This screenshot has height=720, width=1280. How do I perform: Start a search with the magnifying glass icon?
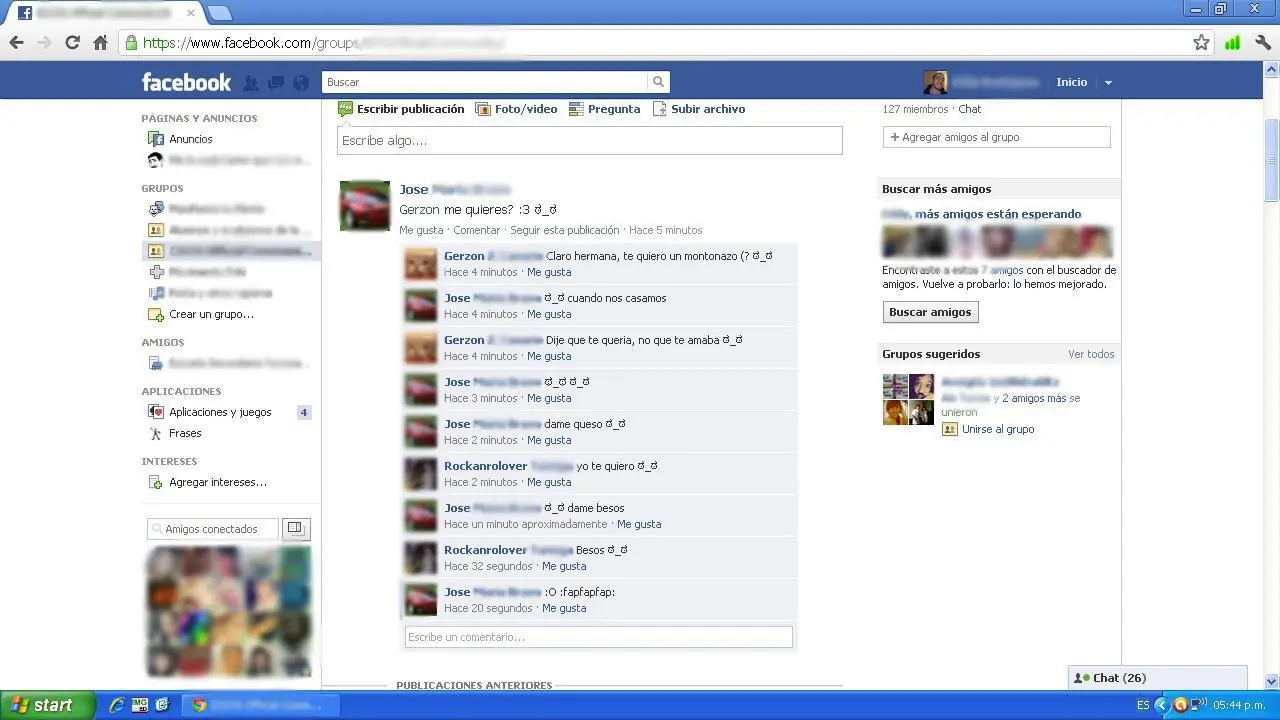click(658, 81)
